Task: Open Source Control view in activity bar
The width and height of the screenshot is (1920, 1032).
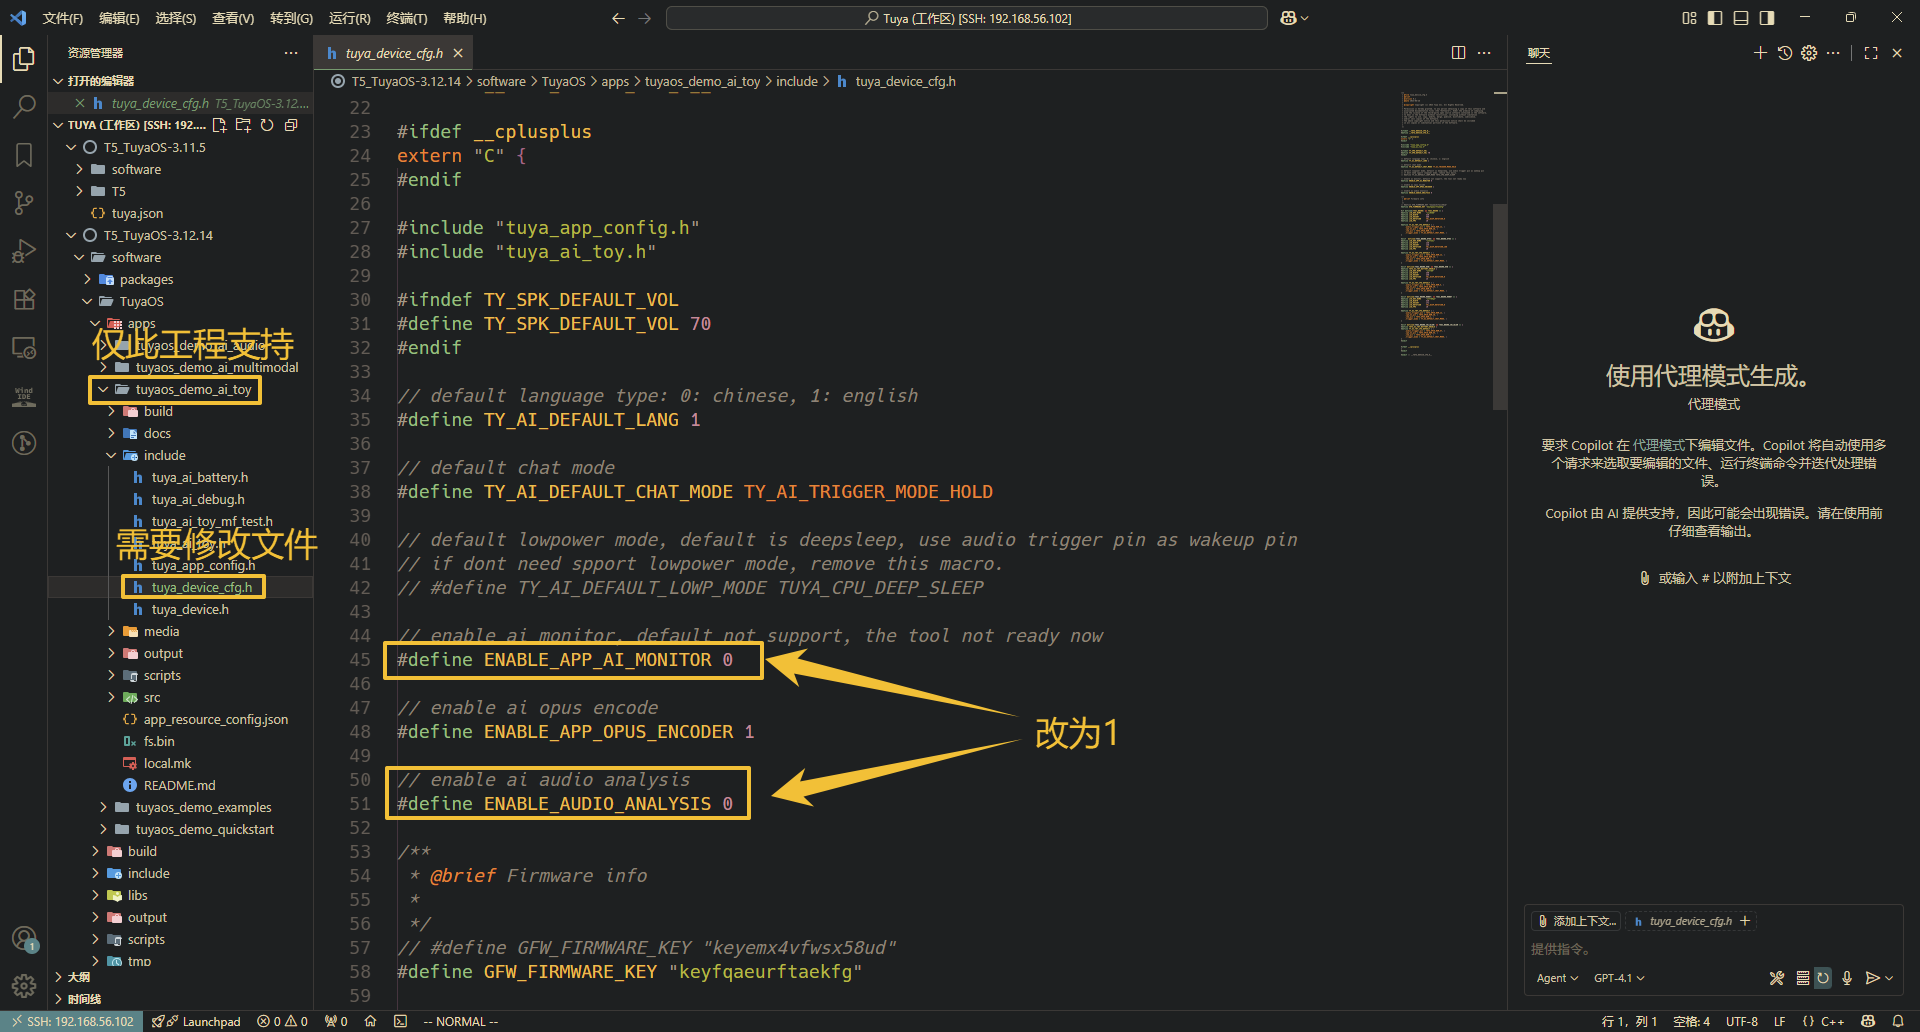Action: [x=24, y=202]
